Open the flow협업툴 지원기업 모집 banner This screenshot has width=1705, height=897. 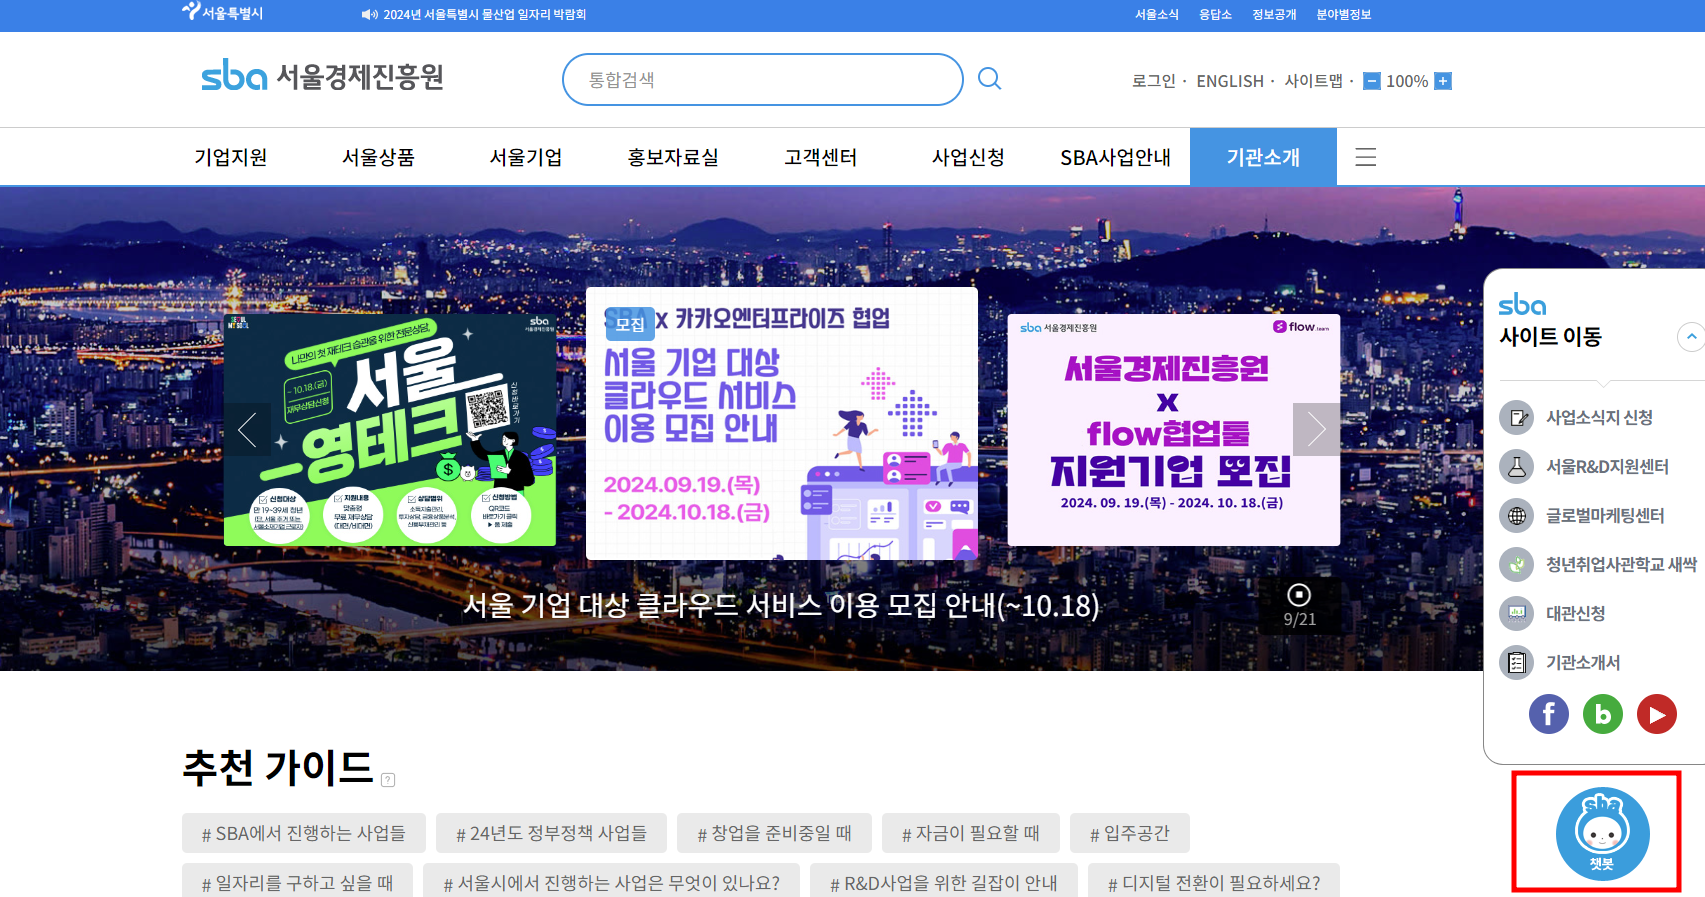click(1174, 430)
